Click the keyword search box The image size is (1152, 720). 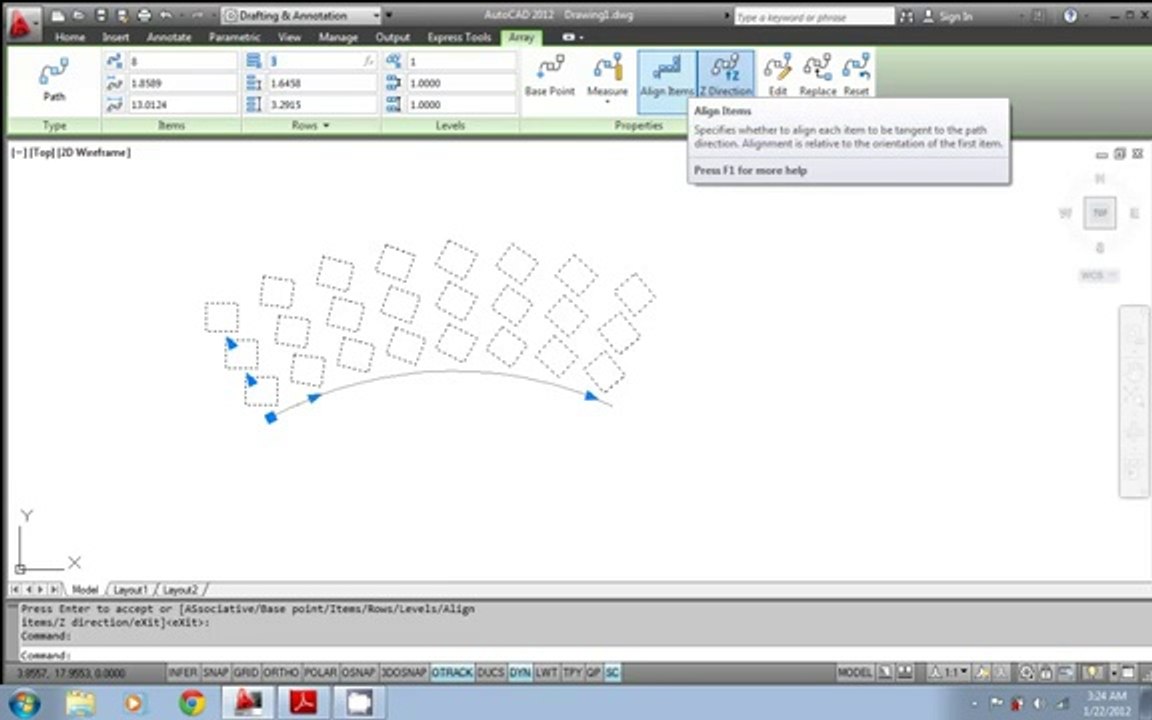coord(813,16)
